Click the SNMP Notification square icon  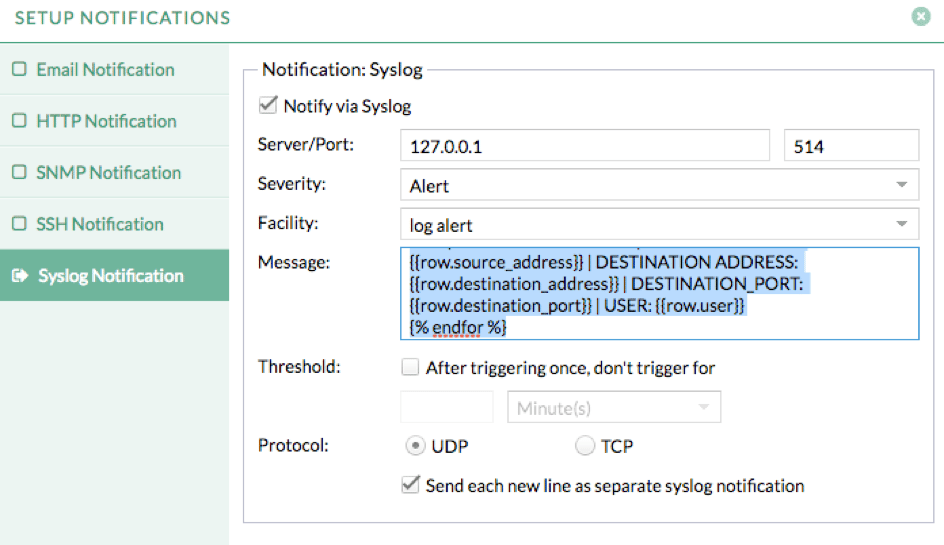(x=19, y=173)
